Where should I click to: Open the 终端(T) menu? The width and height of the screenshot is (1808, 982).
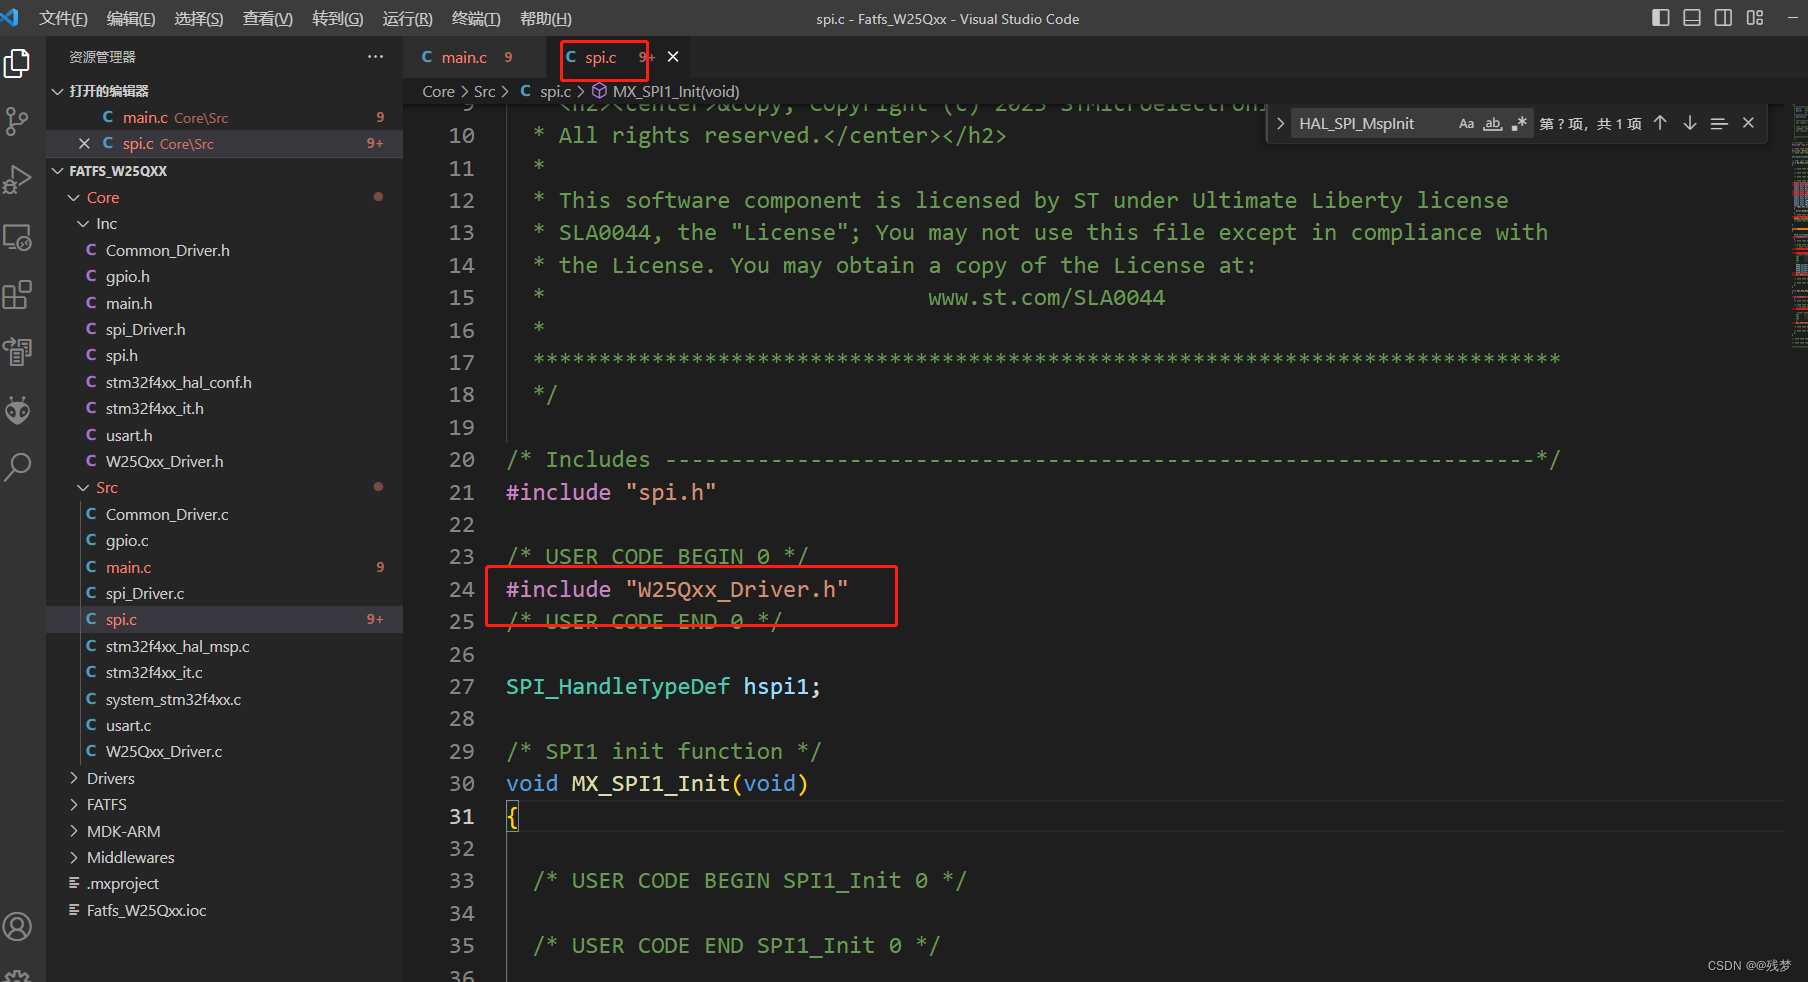pos(476,19)
